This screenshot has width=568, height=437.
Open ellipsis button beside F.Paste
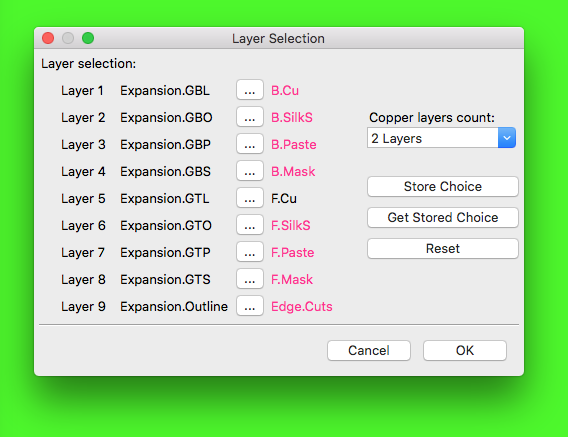250,252
